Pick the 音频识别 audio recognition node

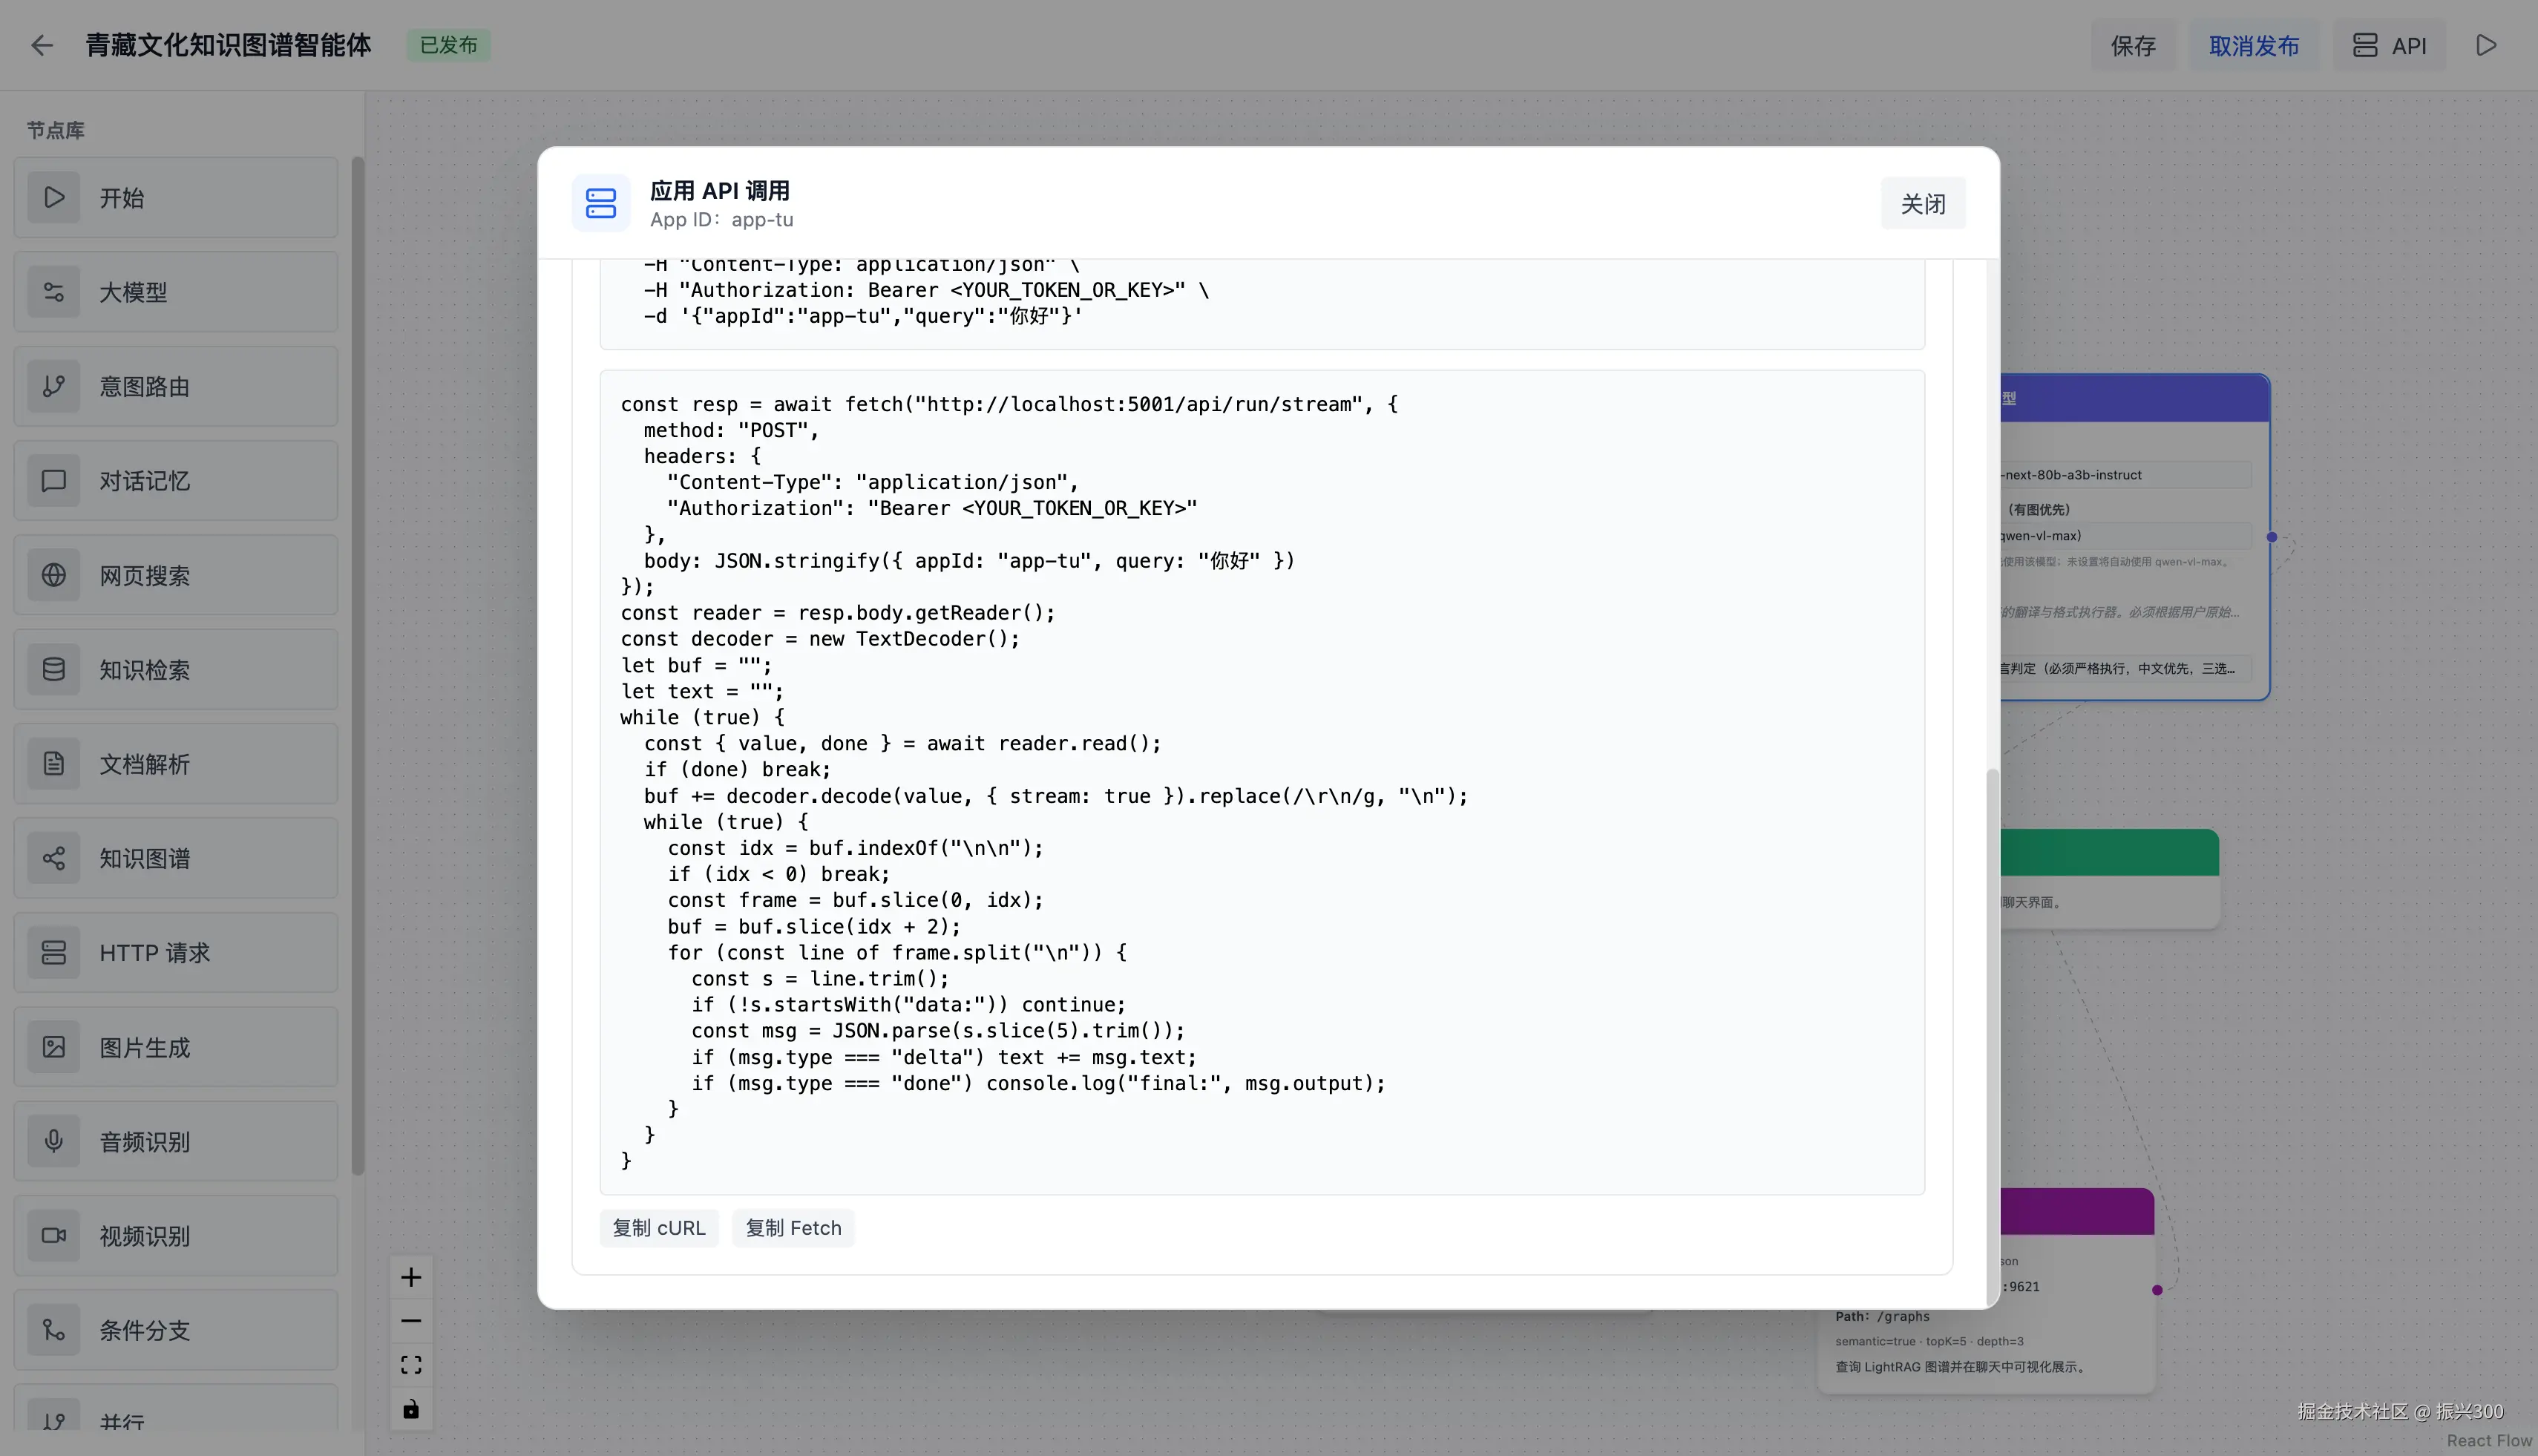(176, 1141)
